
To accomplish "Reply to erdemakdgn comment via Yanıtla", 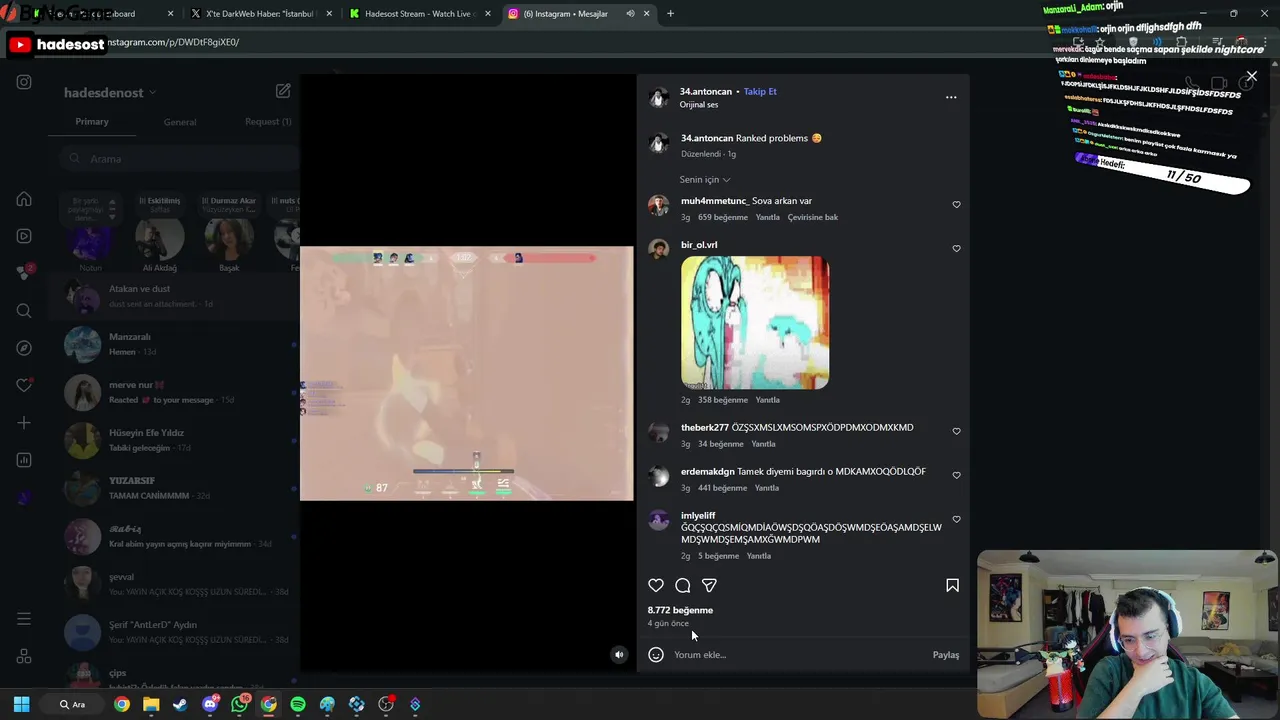I will tap(767, 488).
